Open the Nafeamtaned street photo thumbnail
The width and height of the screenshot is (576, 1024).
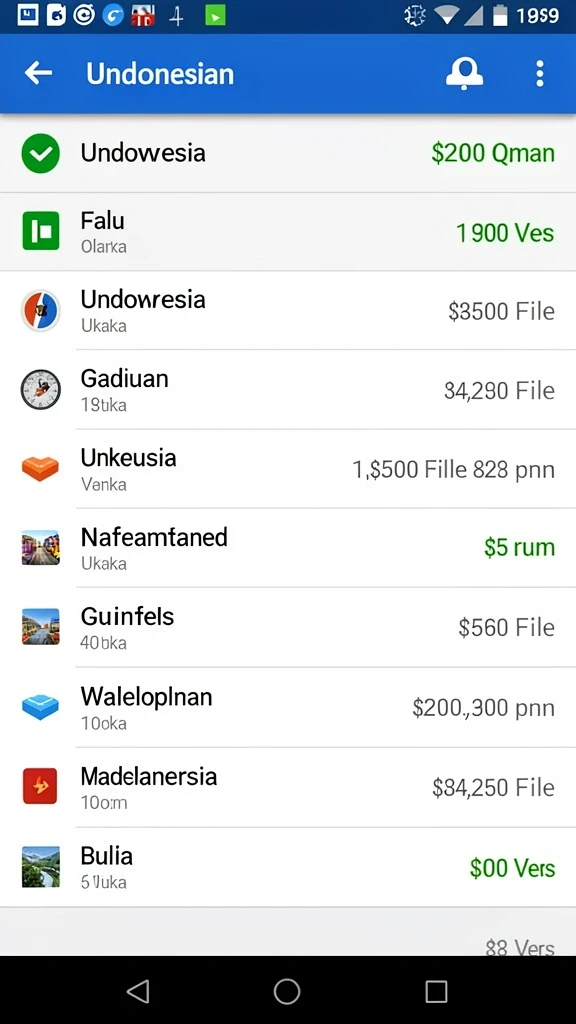pyautogui.click(x=40, y=547)
